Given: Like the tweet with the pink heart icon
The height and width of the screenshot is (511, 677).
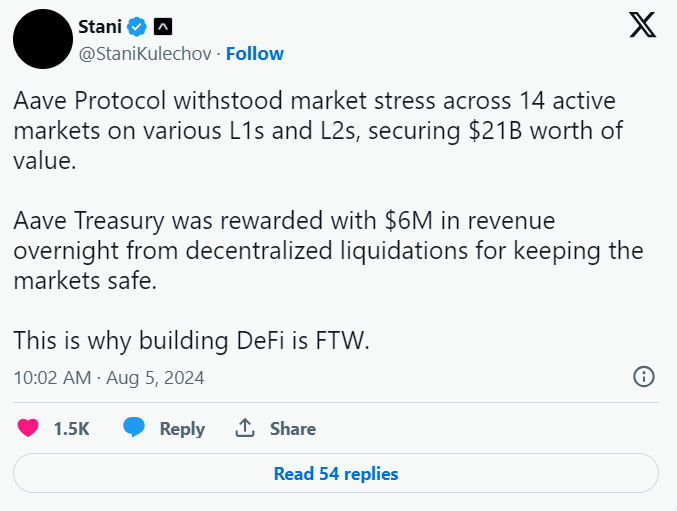Looking at the screenshot, I should click(x=28, y=428).
